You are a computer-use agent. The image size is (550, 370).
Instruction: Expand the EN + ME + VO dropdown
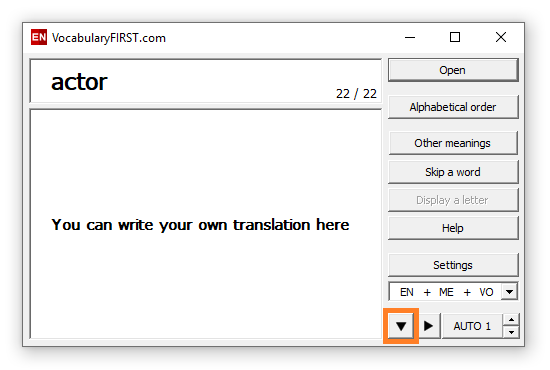coord(509,292)
